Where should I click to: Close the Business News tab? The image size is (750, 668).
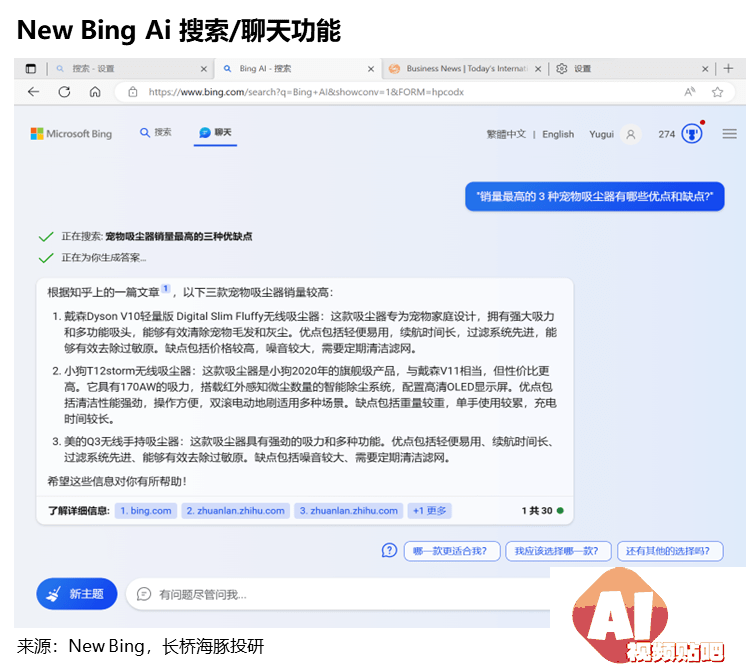click(x=538, y=69)
